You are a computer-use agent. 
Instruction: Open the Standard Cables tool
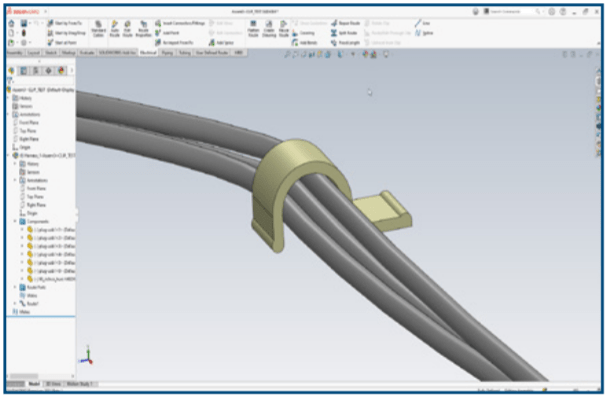(98, 29)
